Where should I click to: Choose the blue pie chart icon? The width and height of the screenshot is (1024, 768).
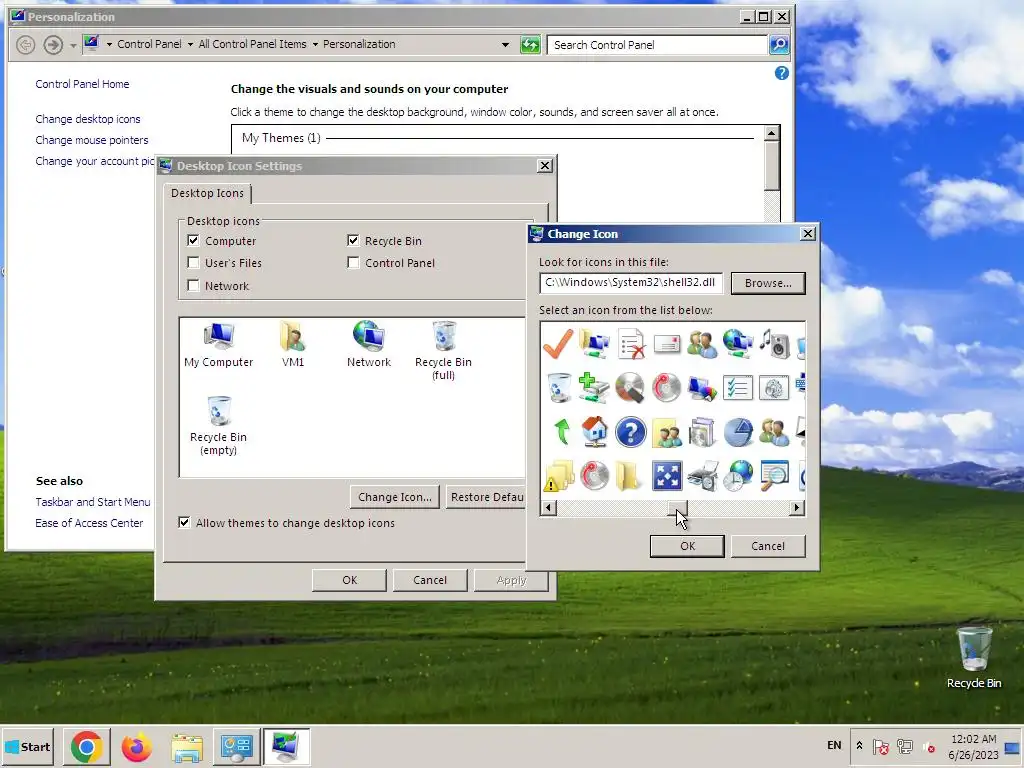point(738,432)
